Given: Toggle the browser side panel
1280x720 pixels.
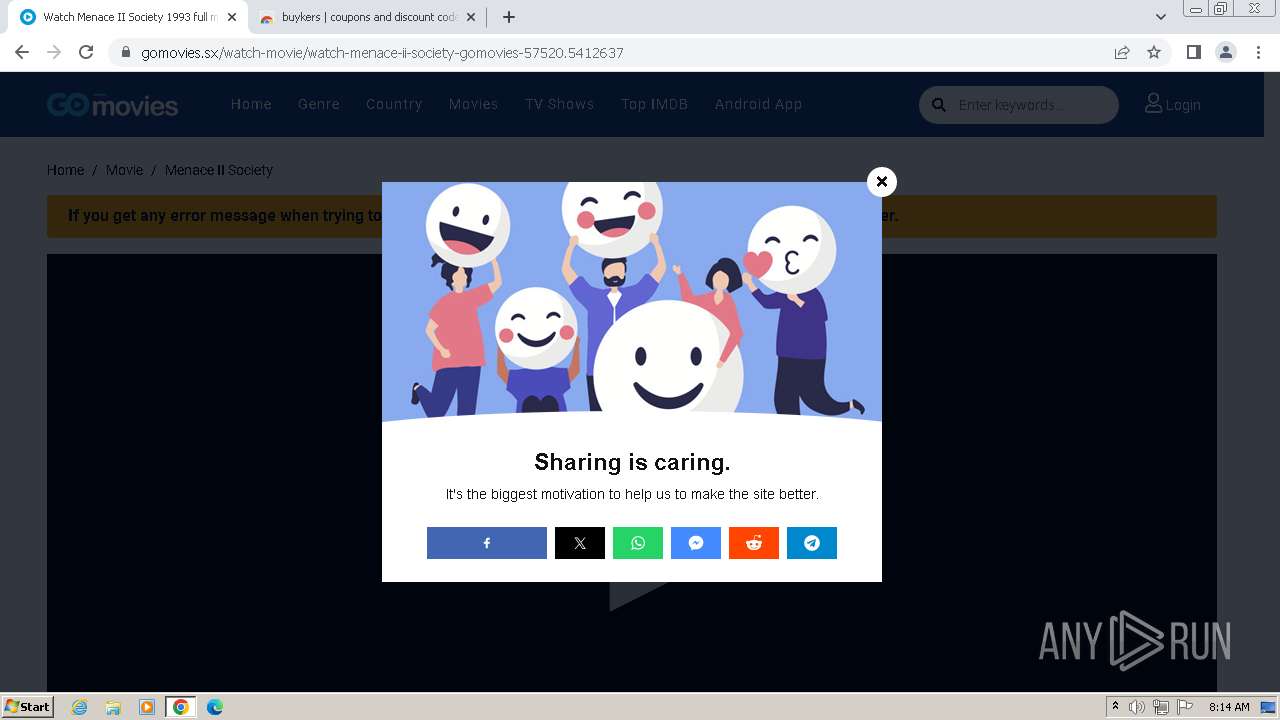Looking at the screenshot, I should coord(1193,52).
